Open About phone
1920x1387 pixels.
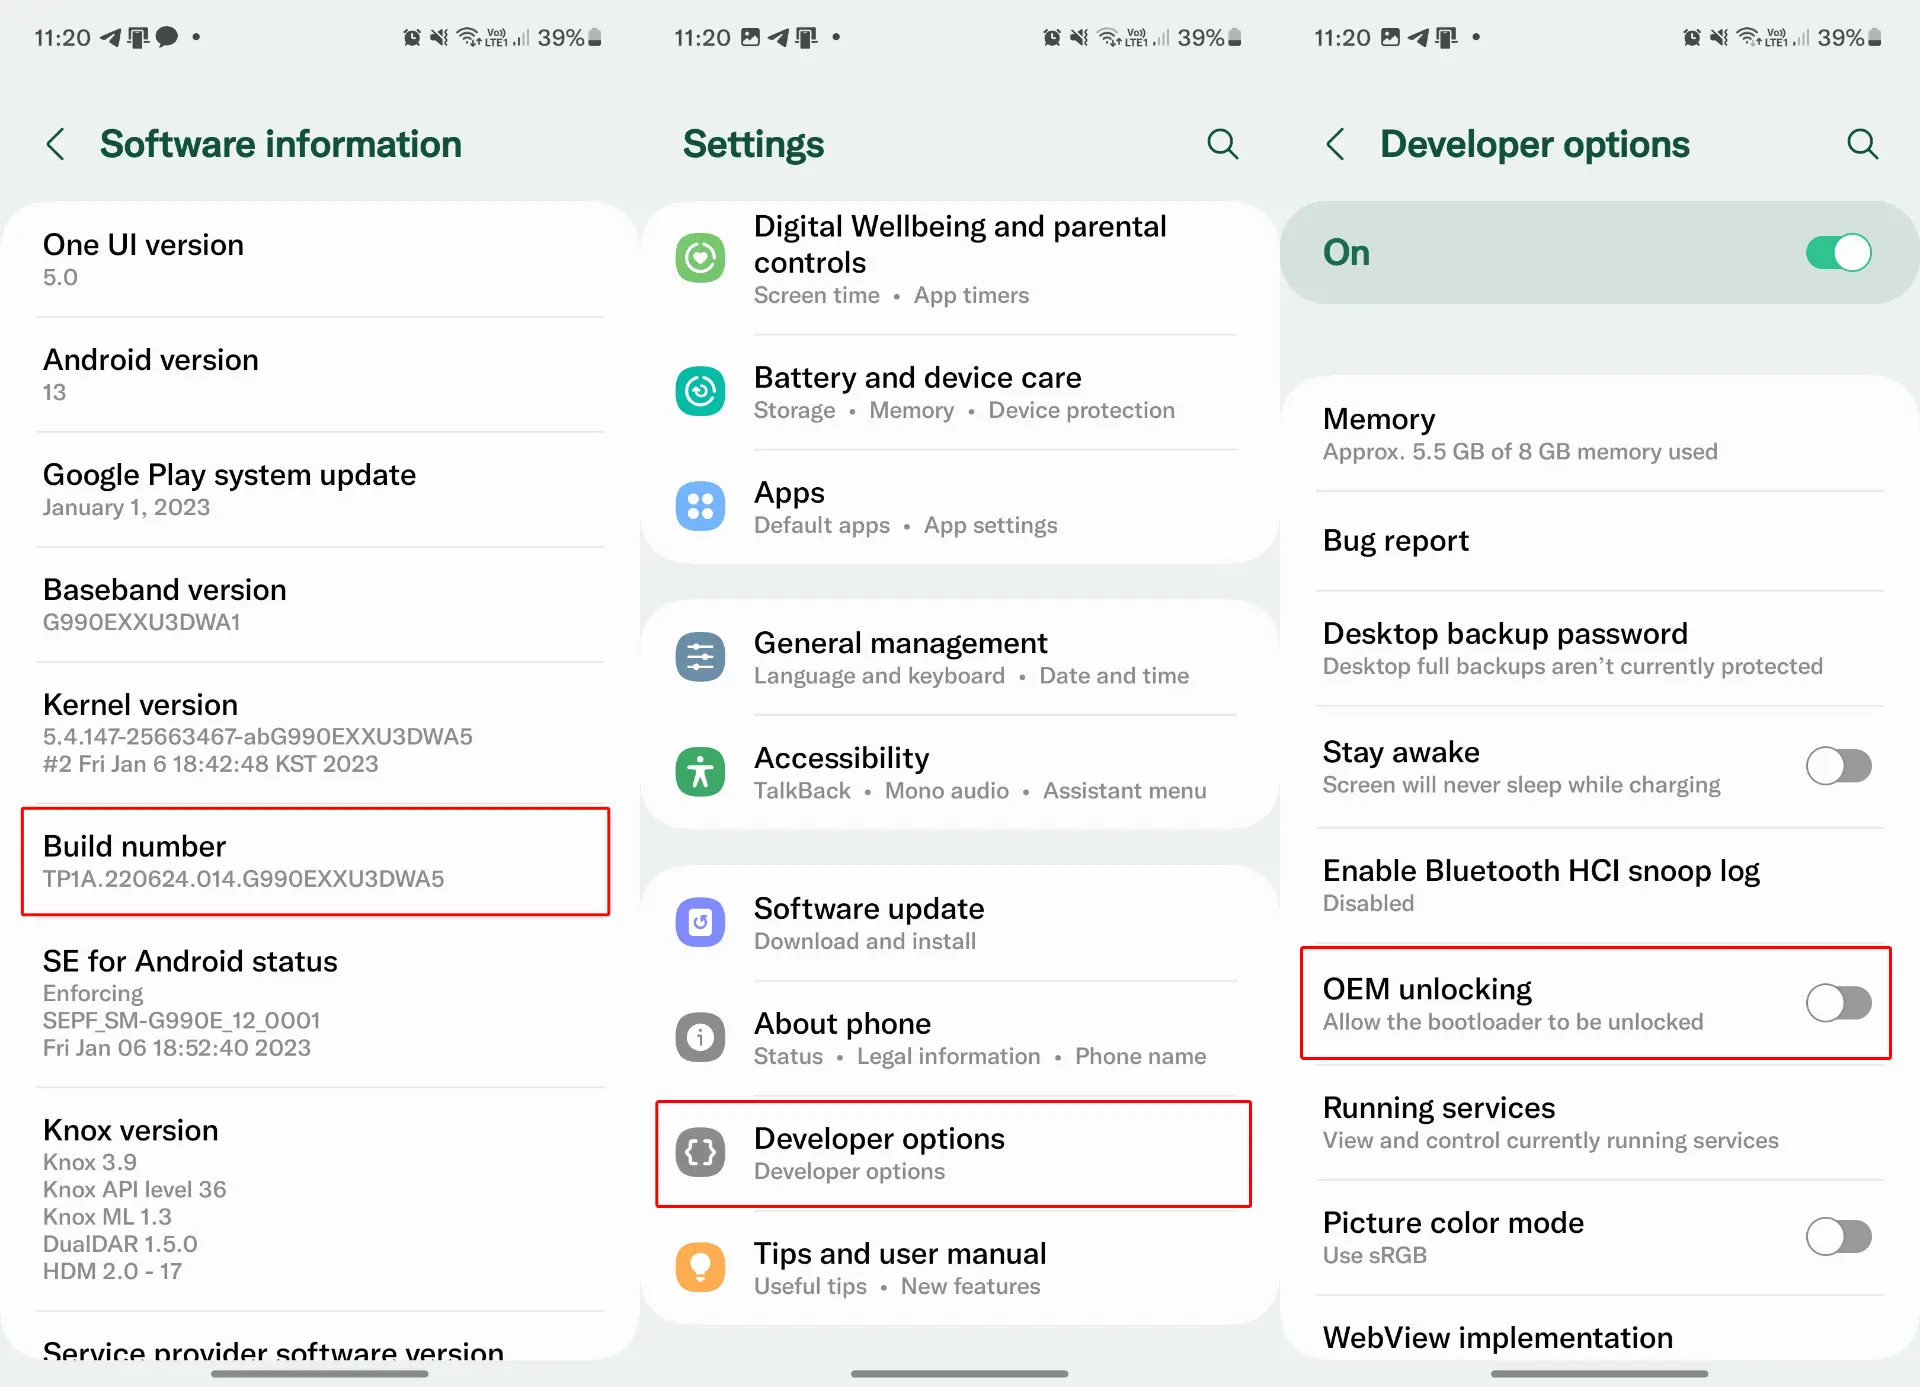pos(958,1038)
